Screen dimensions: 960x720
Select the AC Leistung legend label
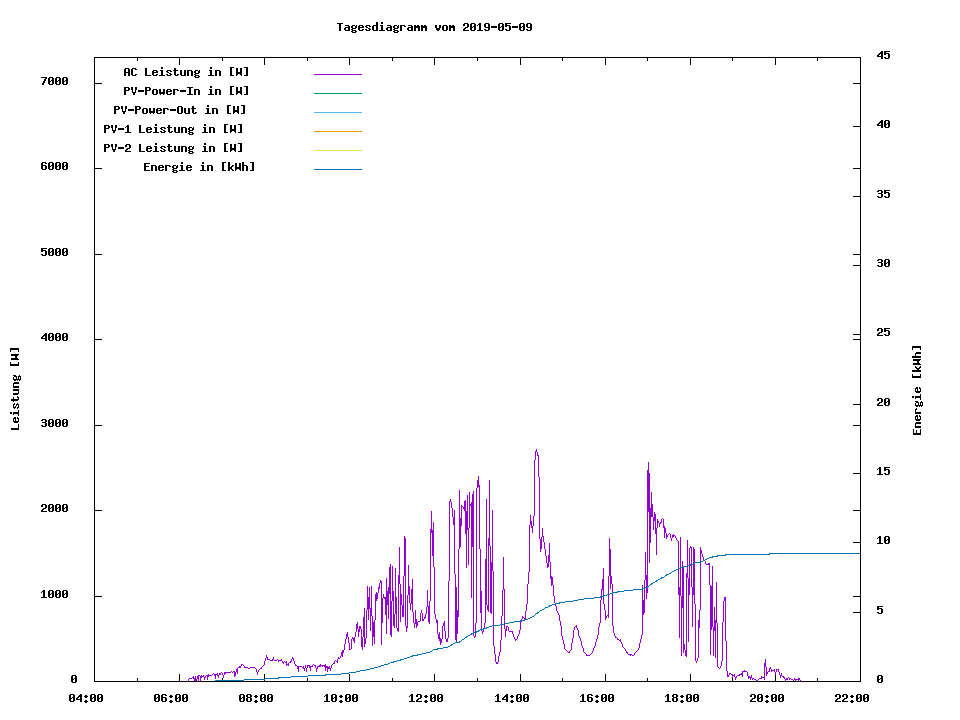(186, 72)
